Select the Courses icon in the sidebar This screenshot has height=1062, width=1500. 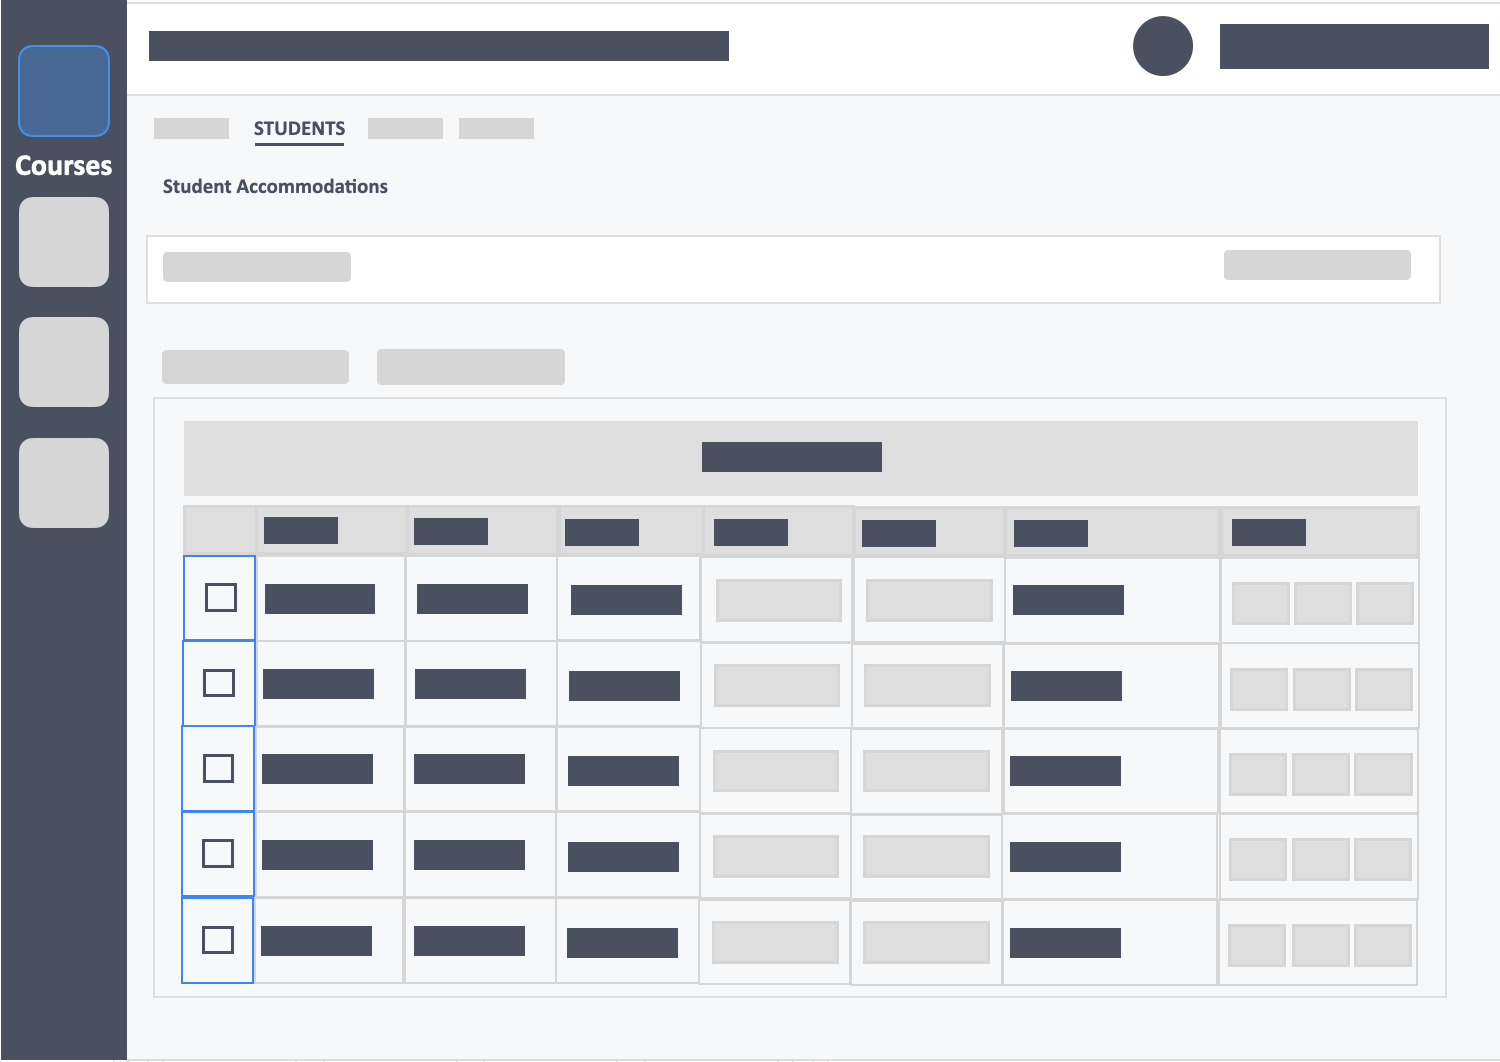tap(63, 91)
